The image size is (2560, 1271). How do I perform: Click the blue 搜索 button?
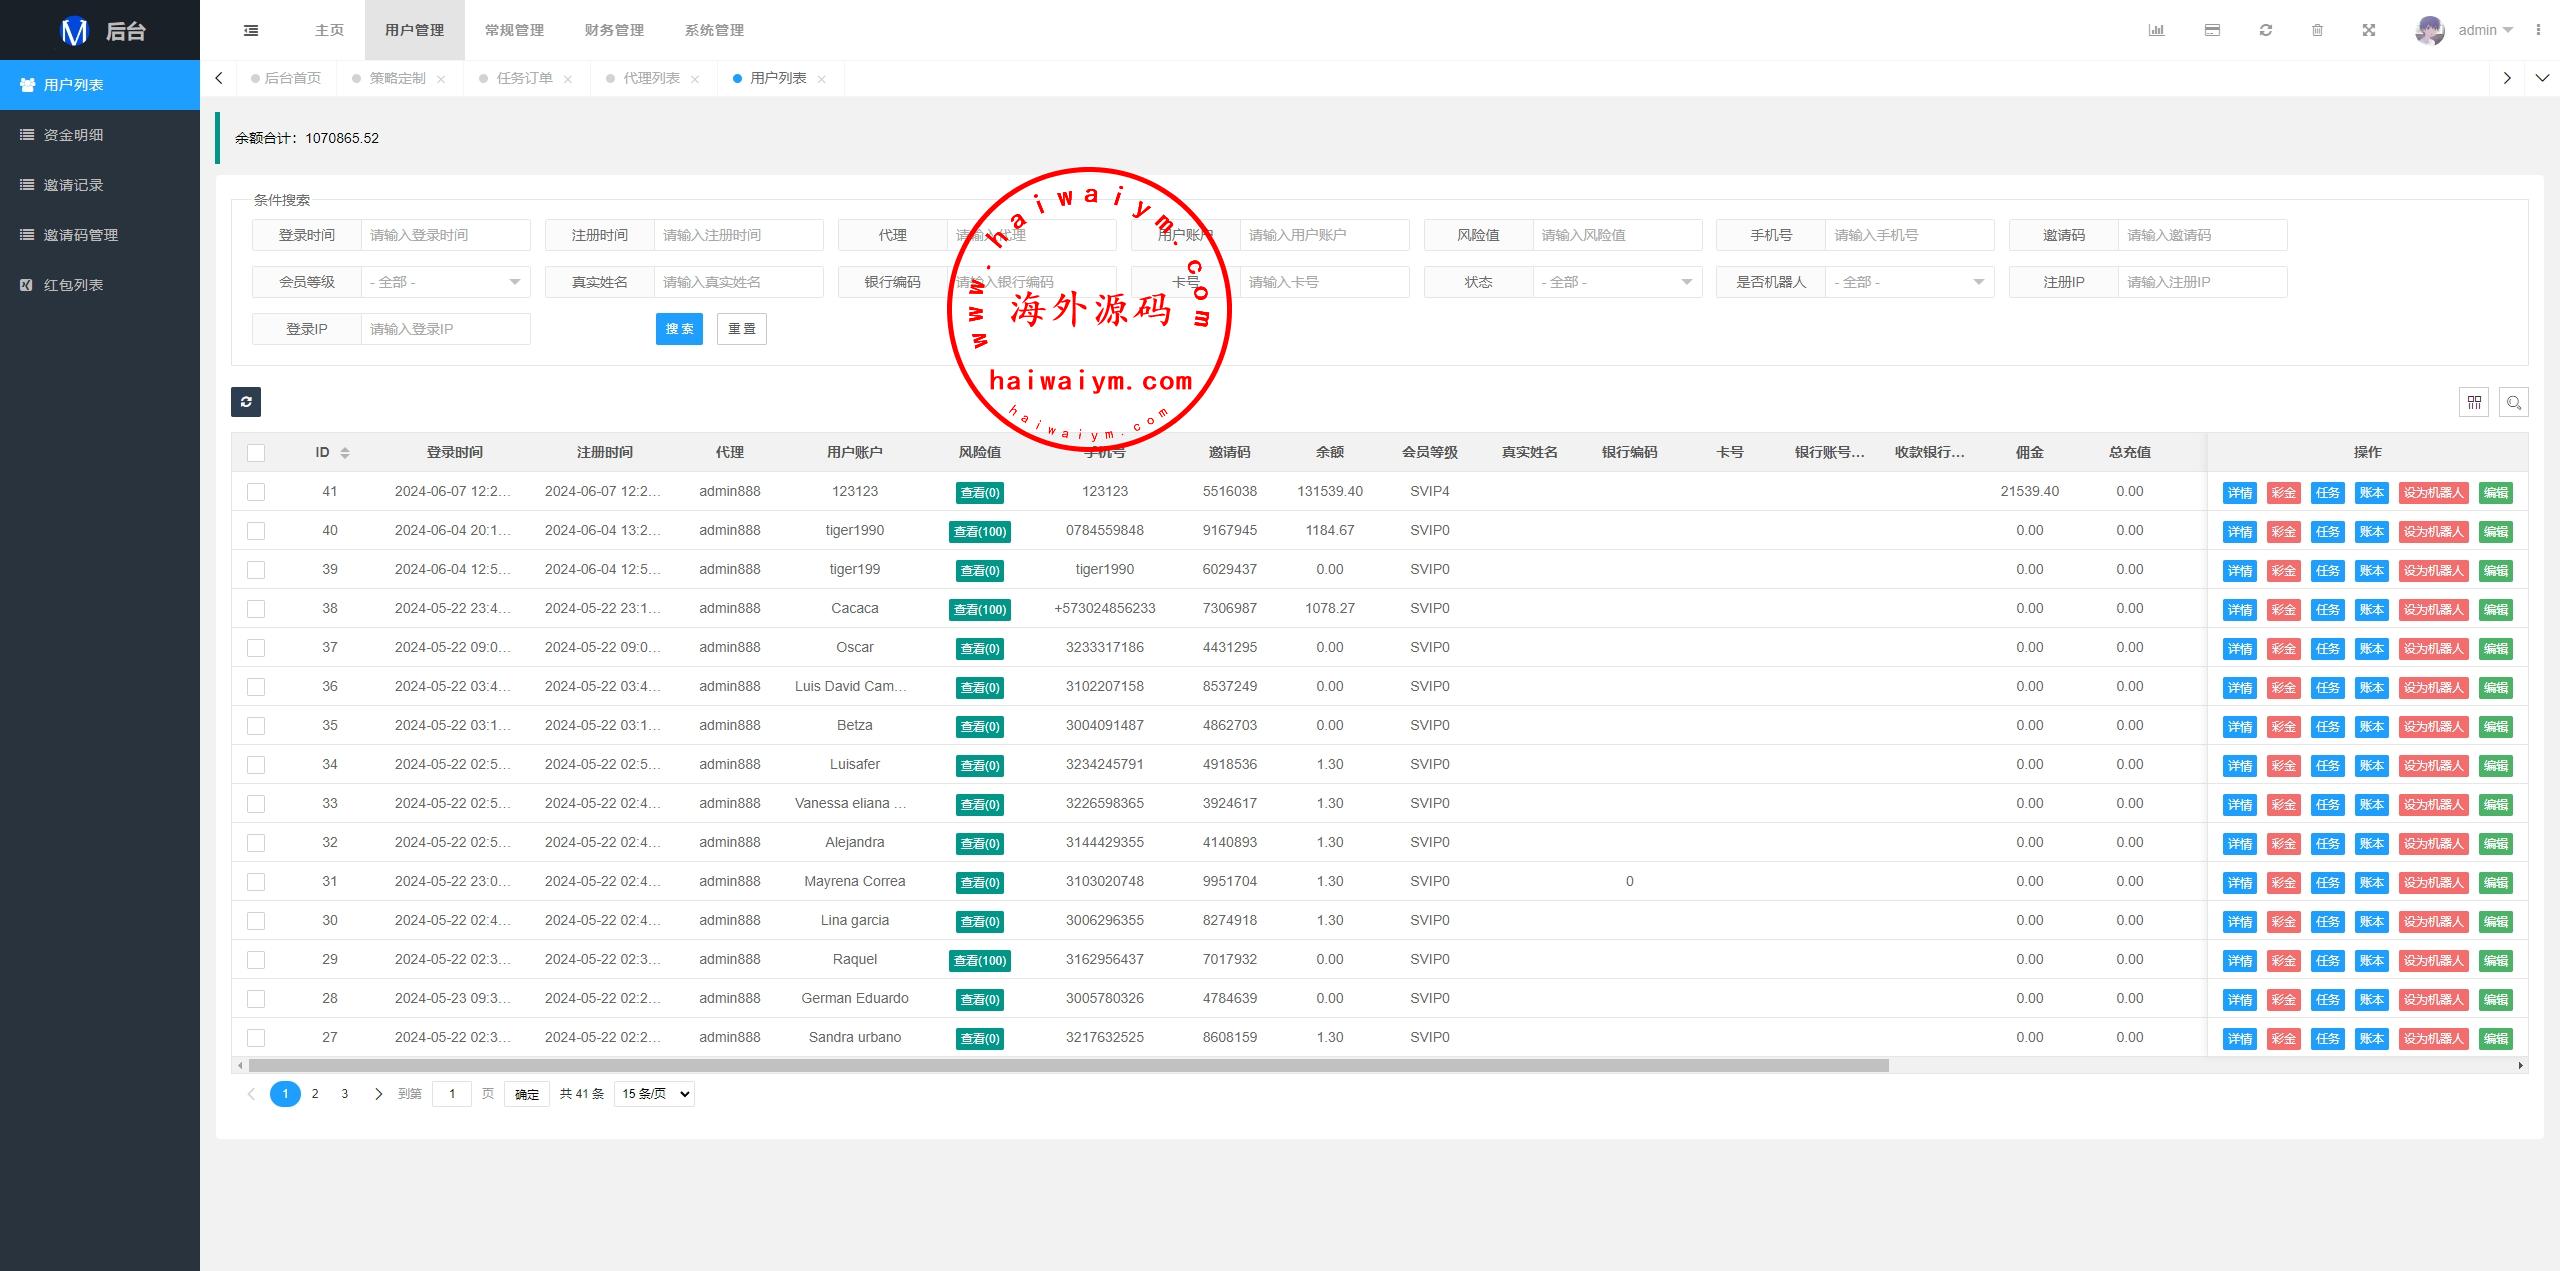point(679,329)
